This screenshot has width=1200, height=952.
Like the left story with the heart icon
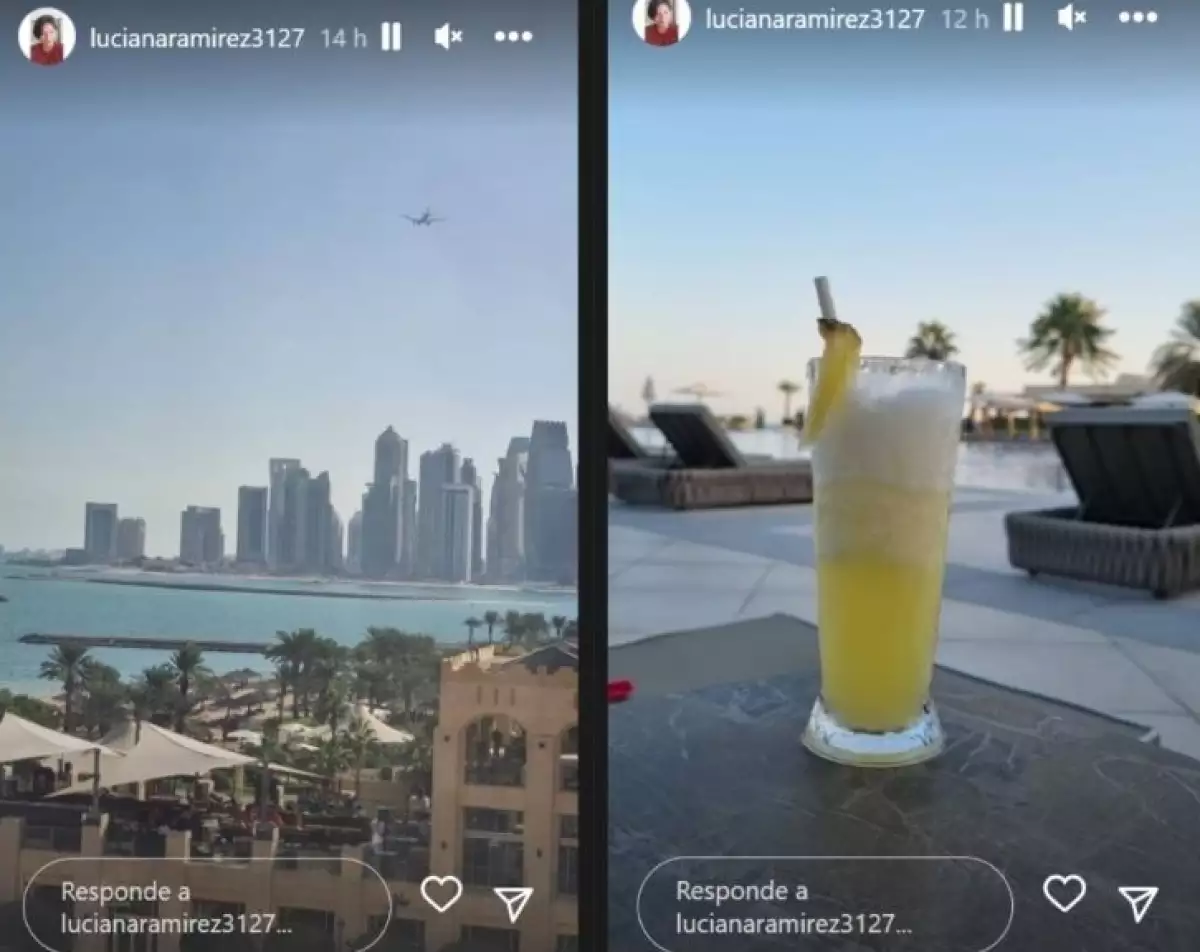pyautogui.click(x=441, y=893)
